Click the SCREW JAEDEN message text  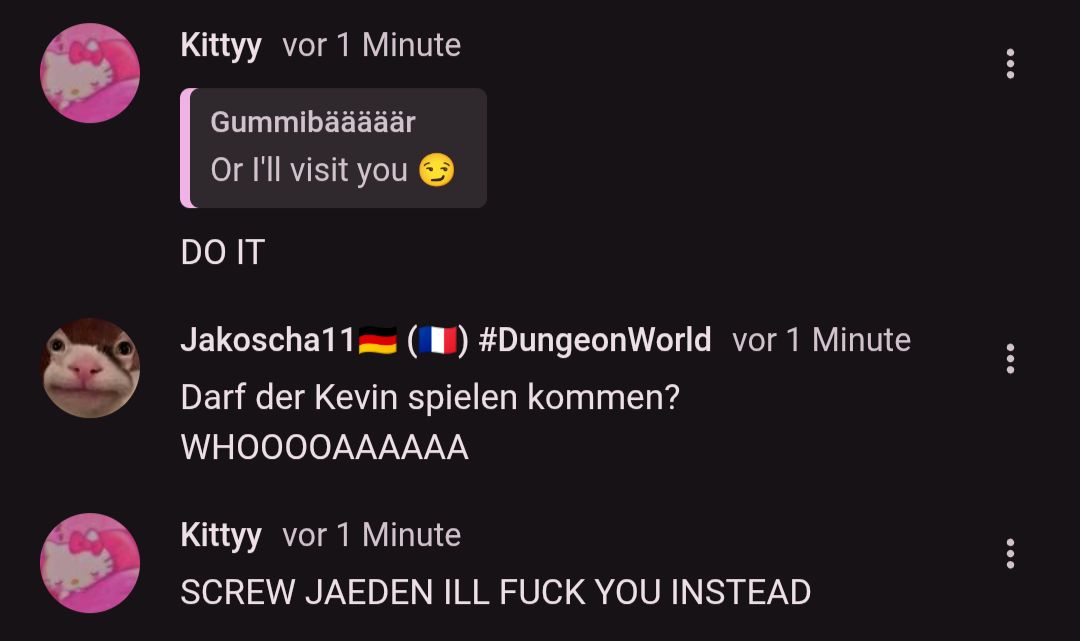[496, 592]
